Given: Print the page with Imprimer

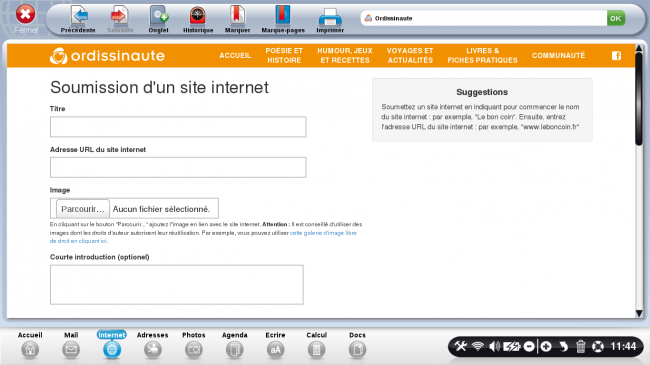Looking at the screenshot, I should click(330, 20).
